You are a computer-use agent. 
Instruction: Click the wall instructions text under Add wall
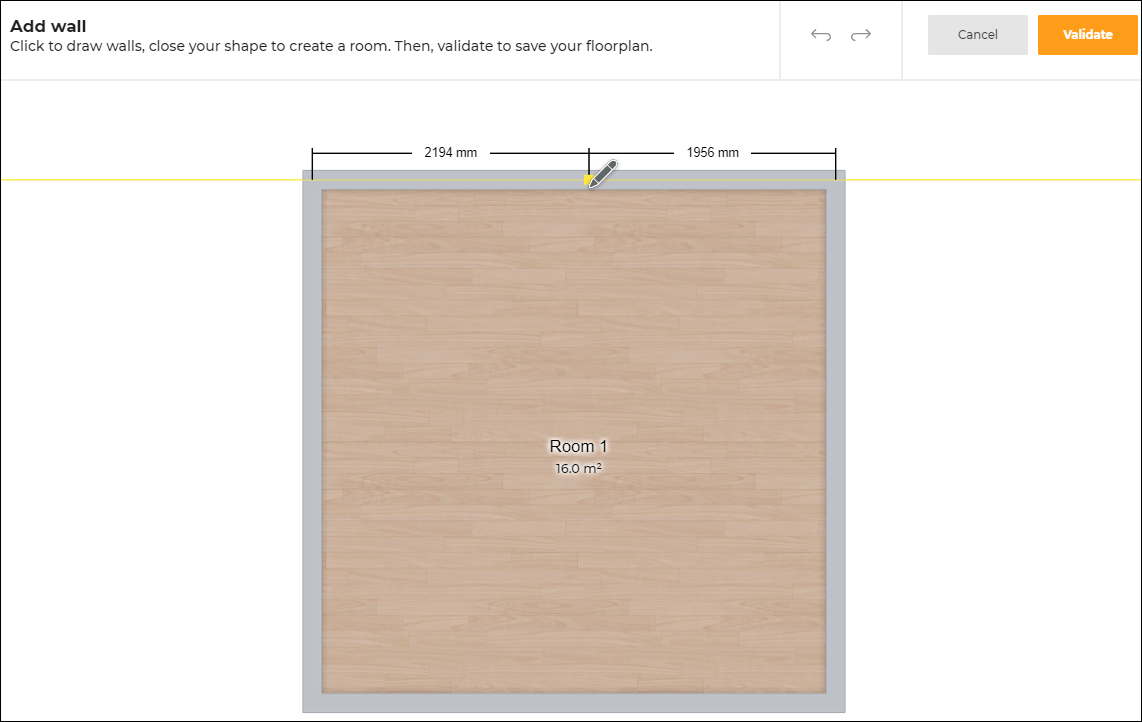point(330,46)
